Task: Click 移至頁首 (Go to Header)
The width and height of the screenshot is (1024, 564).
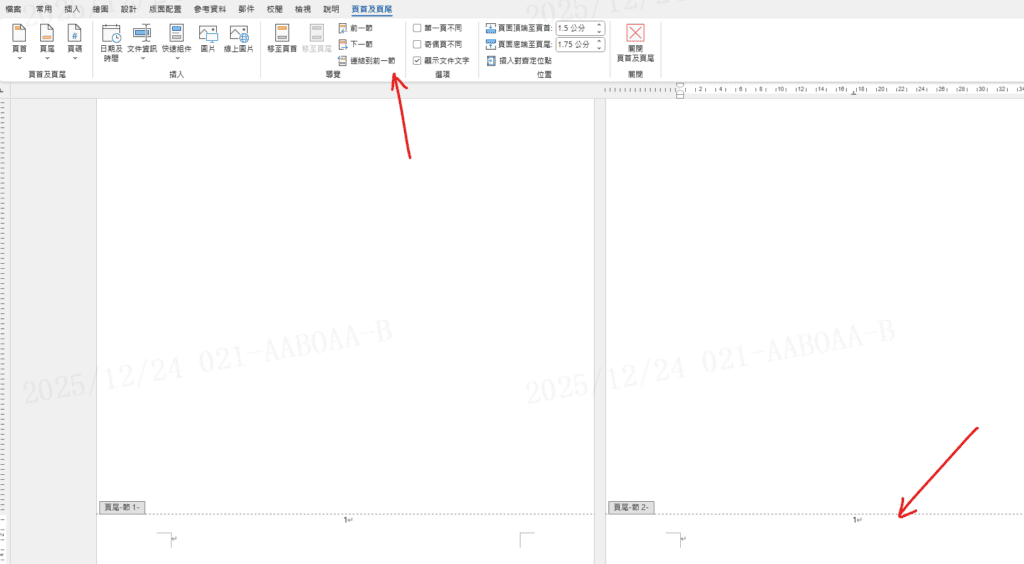Action: coord(282,38)
